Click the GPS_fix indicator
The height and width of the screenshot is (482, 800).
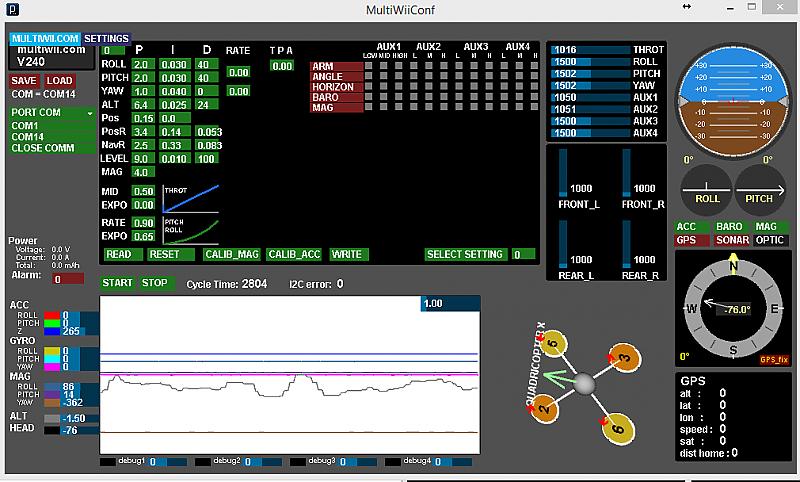(x=774, y=360)
